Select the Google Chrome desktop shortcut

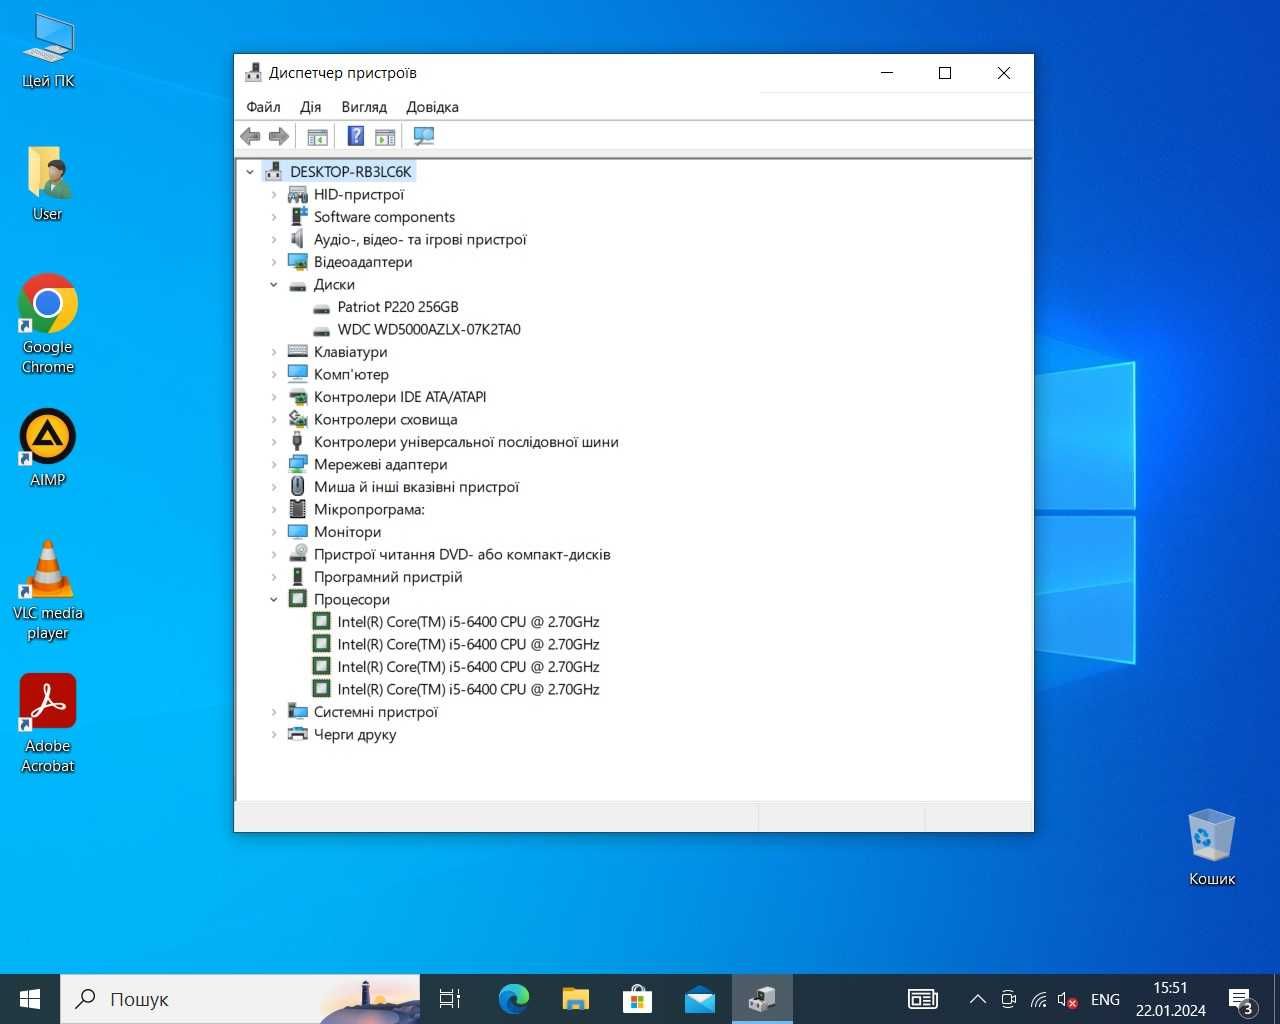[48, 324]
